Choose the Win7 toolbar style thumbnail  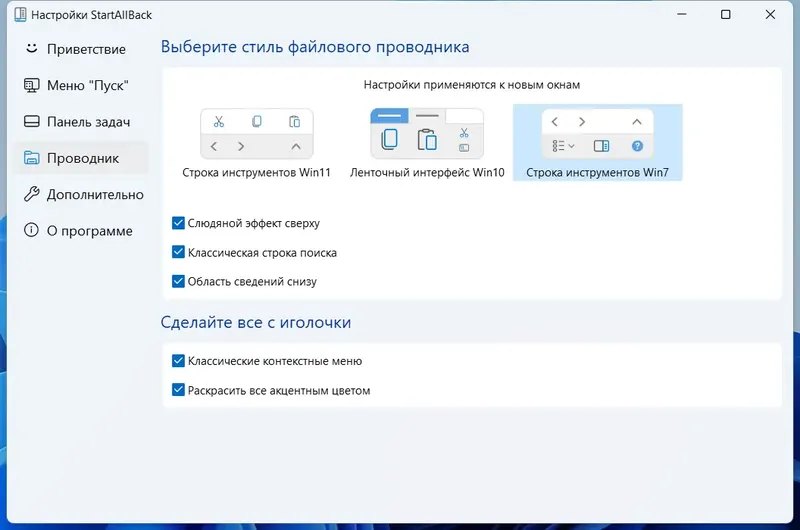tap(597, 134)
